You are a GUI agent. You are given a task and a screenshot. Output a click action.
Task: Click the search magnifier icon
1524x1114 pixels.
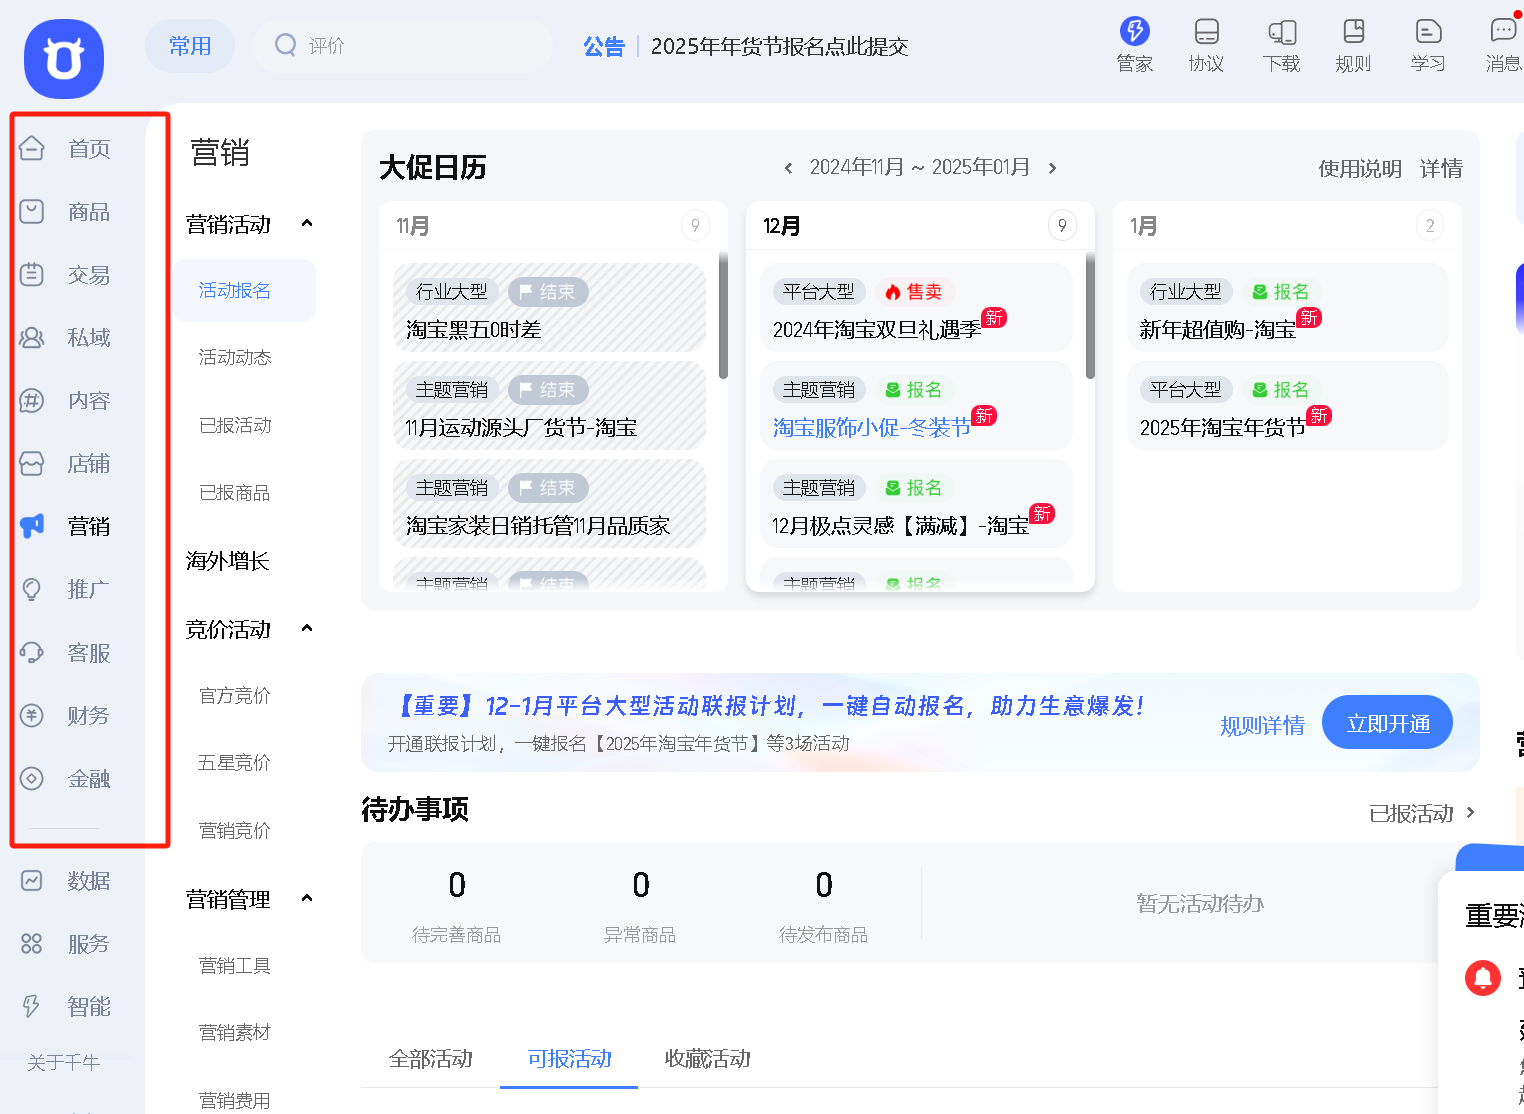click(x=286, y=45)
